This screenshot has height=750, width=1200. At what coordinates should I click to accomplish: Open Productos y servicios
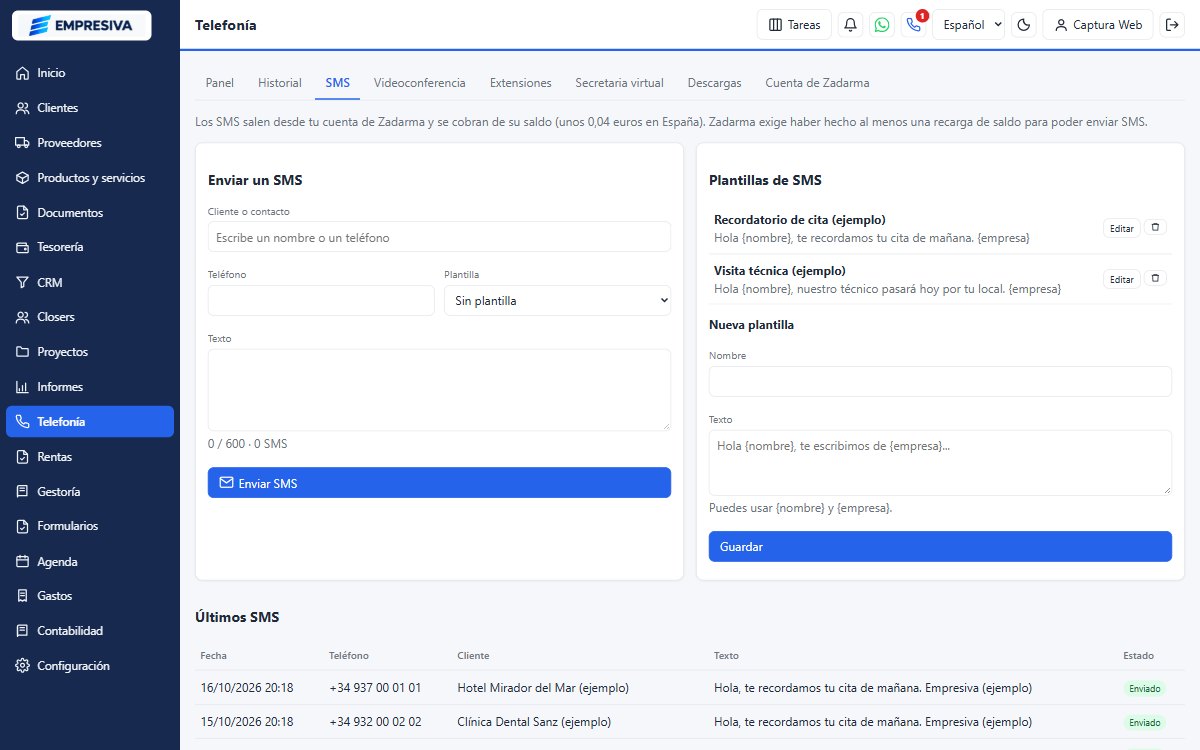(90, 178)
